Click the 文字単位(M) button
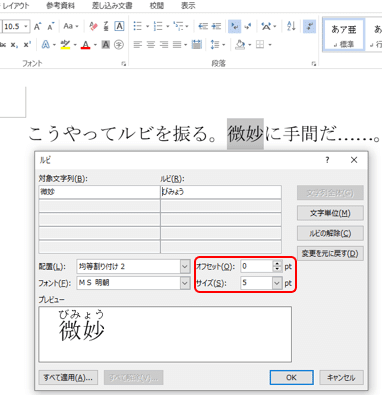382x395 pixels. (330, 213)
